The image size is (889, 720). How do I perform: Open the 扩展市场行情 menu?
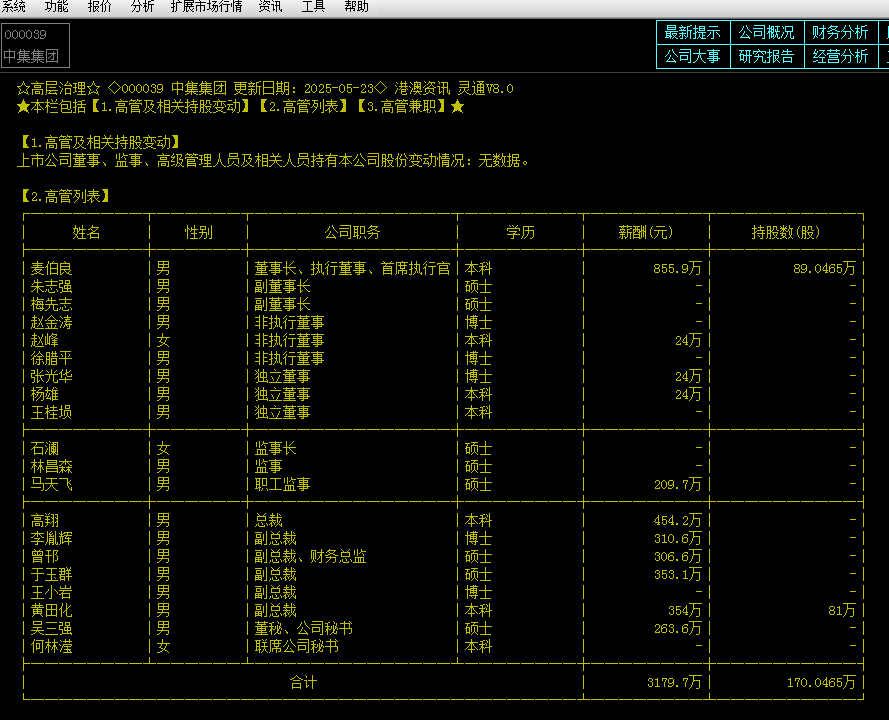pos(206,6)
